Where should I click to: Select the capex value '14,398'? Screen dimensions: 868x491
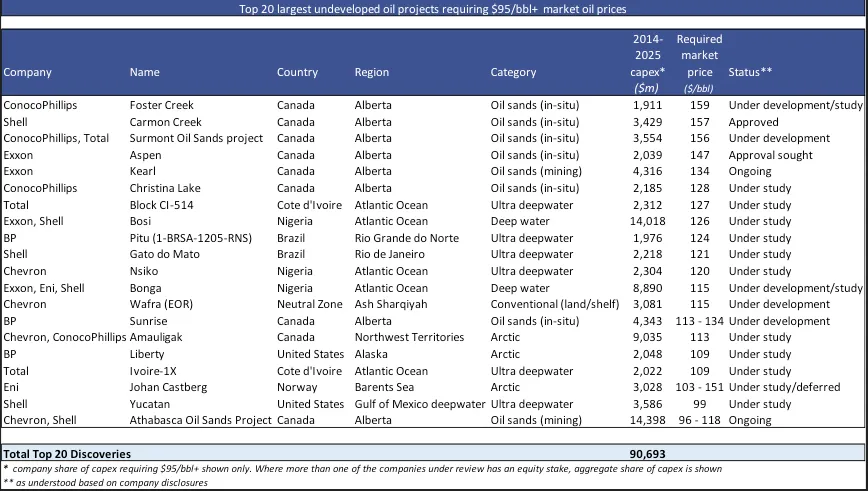(648, 420)
